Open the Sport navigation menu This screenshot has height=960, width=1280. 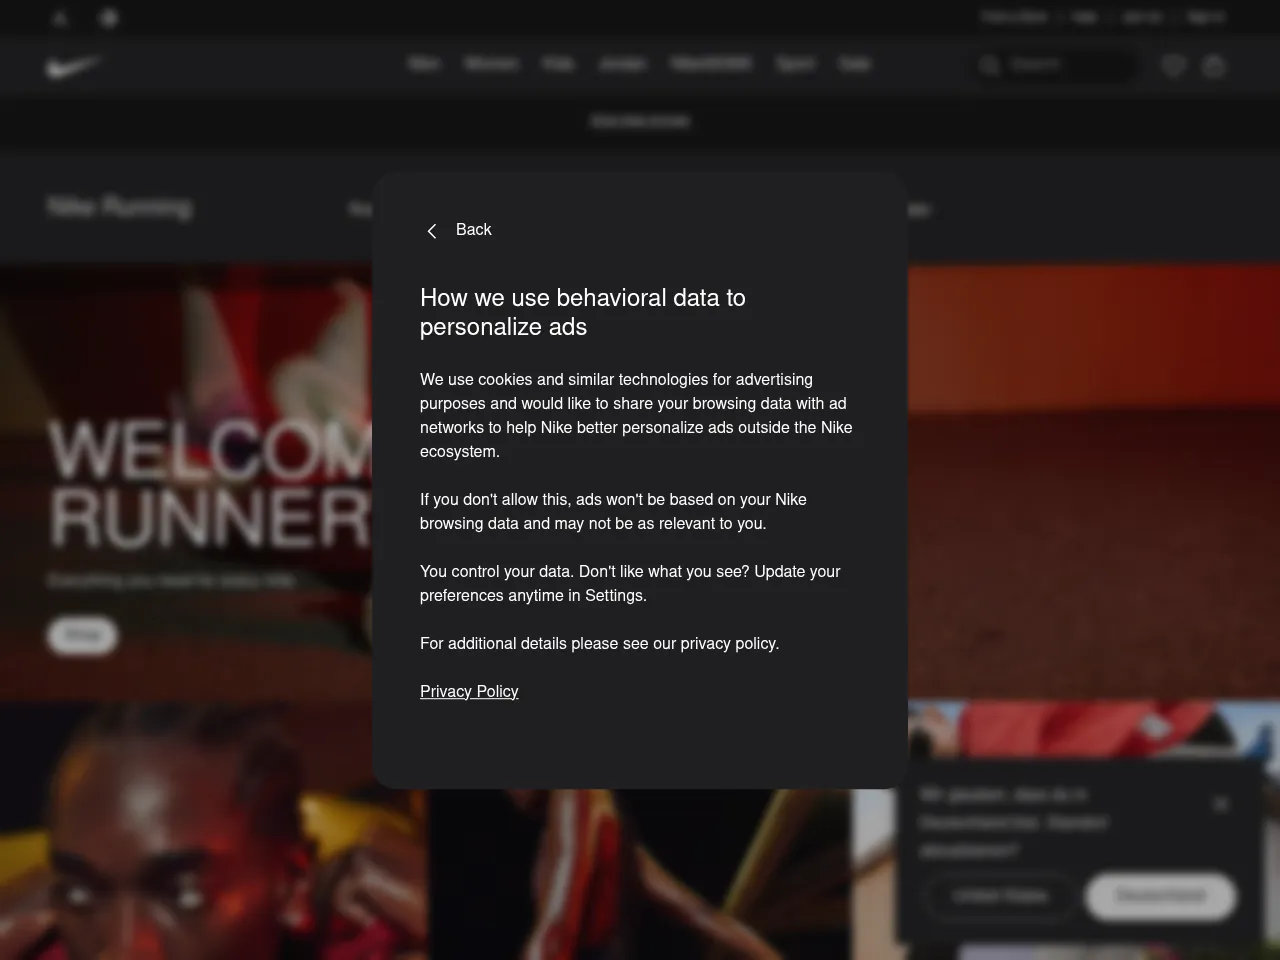[795, 63]
